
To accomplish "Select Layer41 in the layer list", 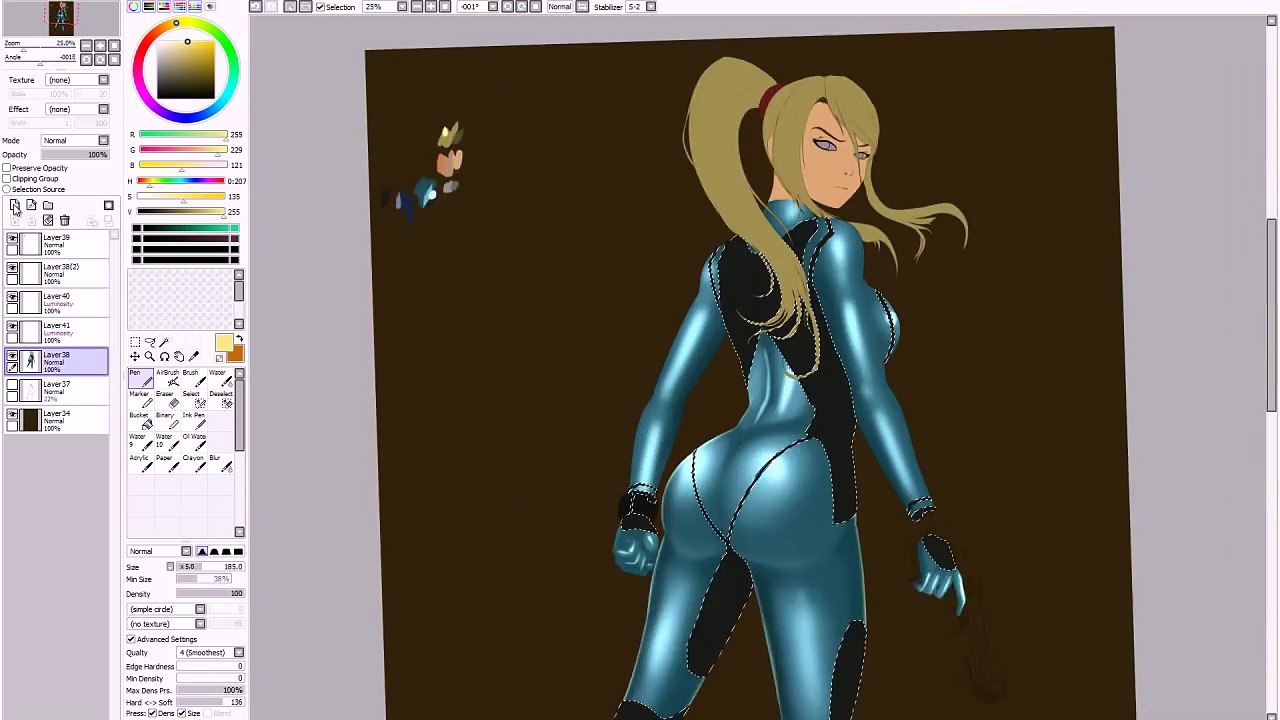I will click(x=57, y=333).
